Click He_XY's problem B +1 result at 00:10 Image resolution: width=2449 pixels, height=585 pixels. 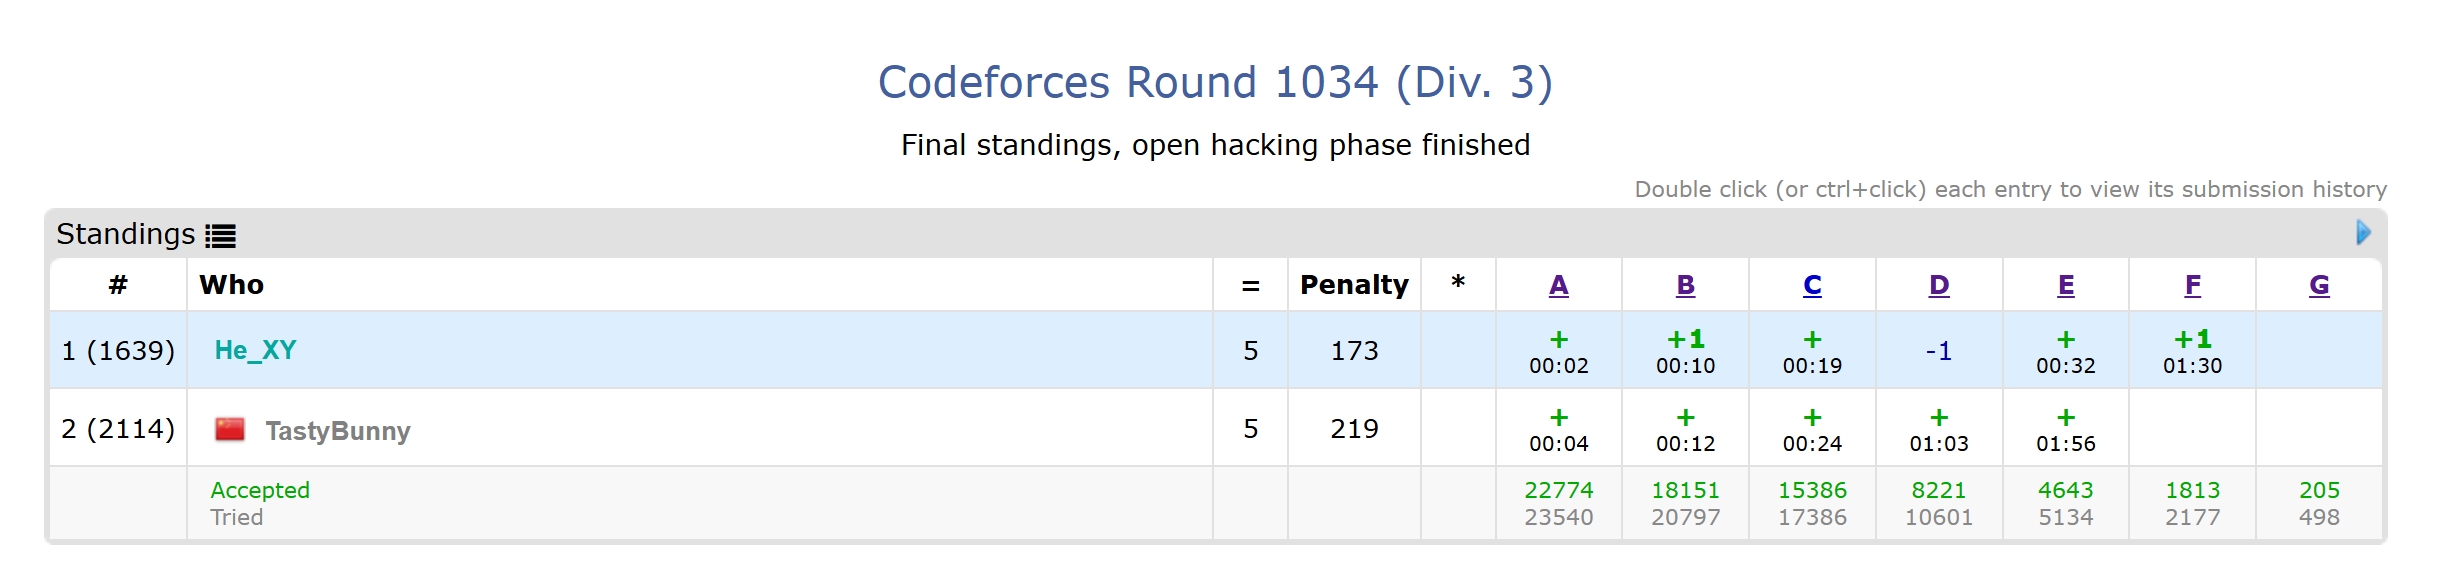coord(1685,351)
